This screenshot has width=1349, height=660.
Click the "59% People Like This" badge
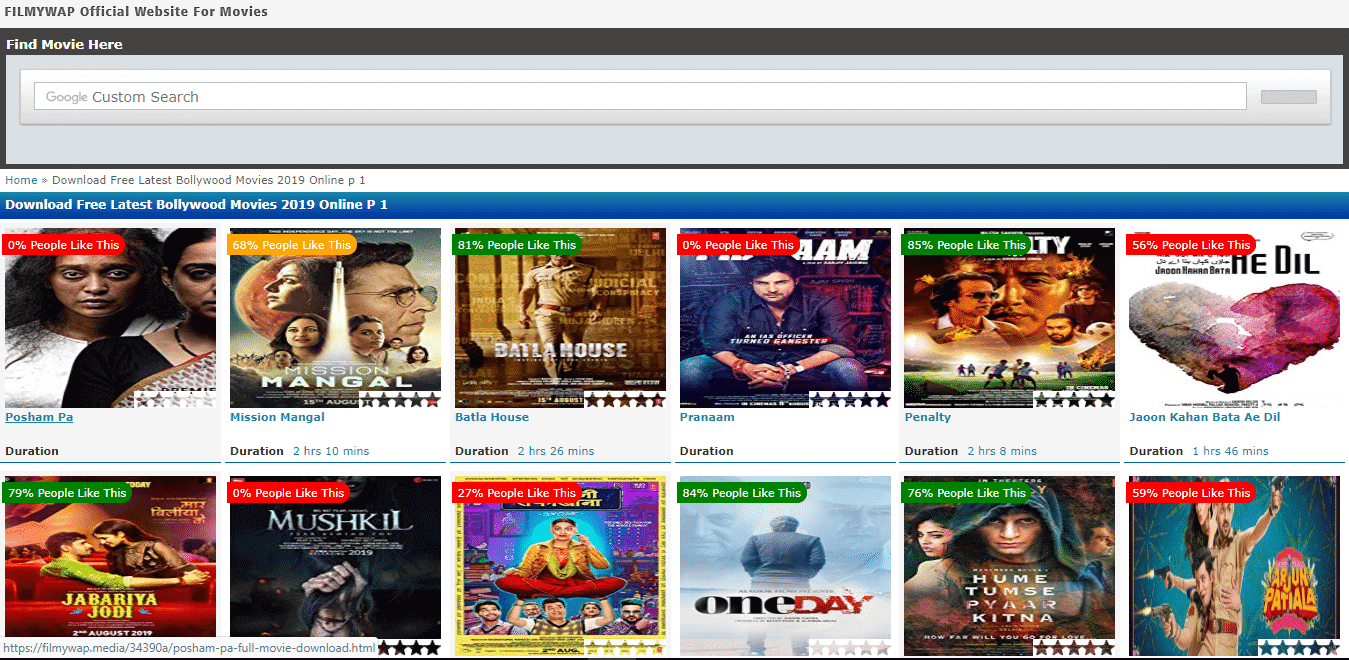coord(1192,493)
